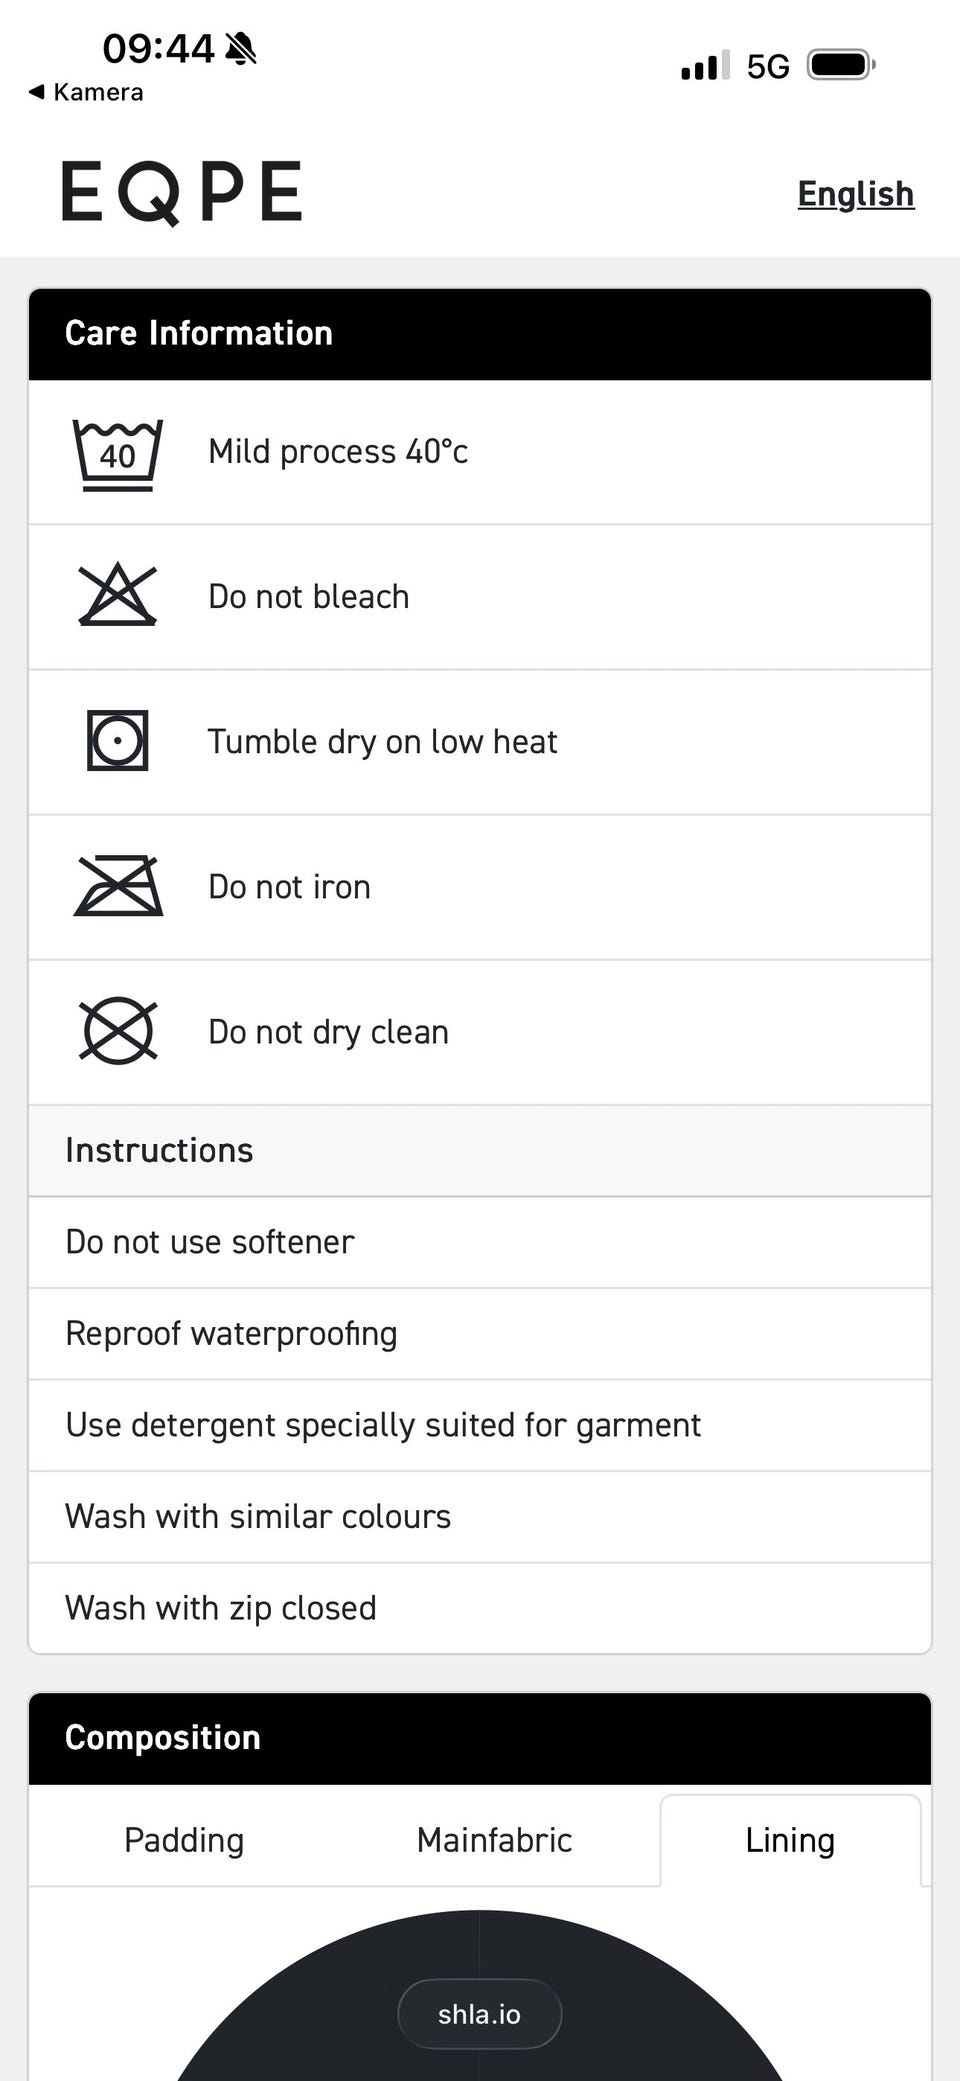Switch to the Padding tab

184,1840
